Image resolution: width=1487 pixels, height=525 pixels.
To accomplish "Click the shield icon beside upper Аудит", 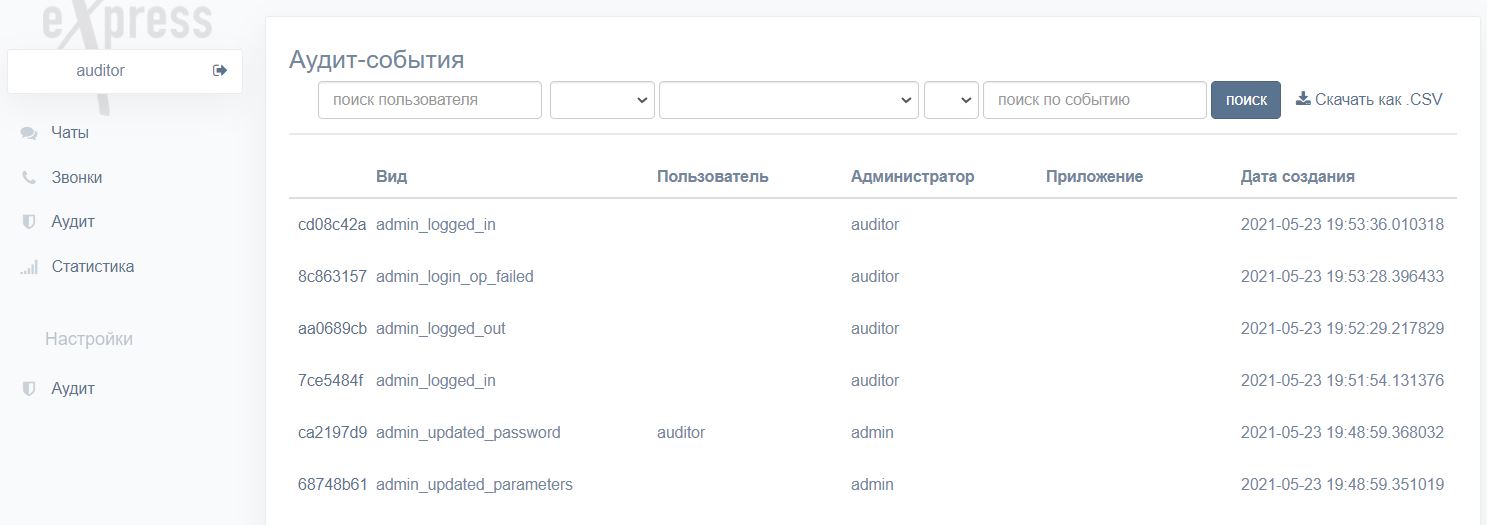I will coord(29,222).
